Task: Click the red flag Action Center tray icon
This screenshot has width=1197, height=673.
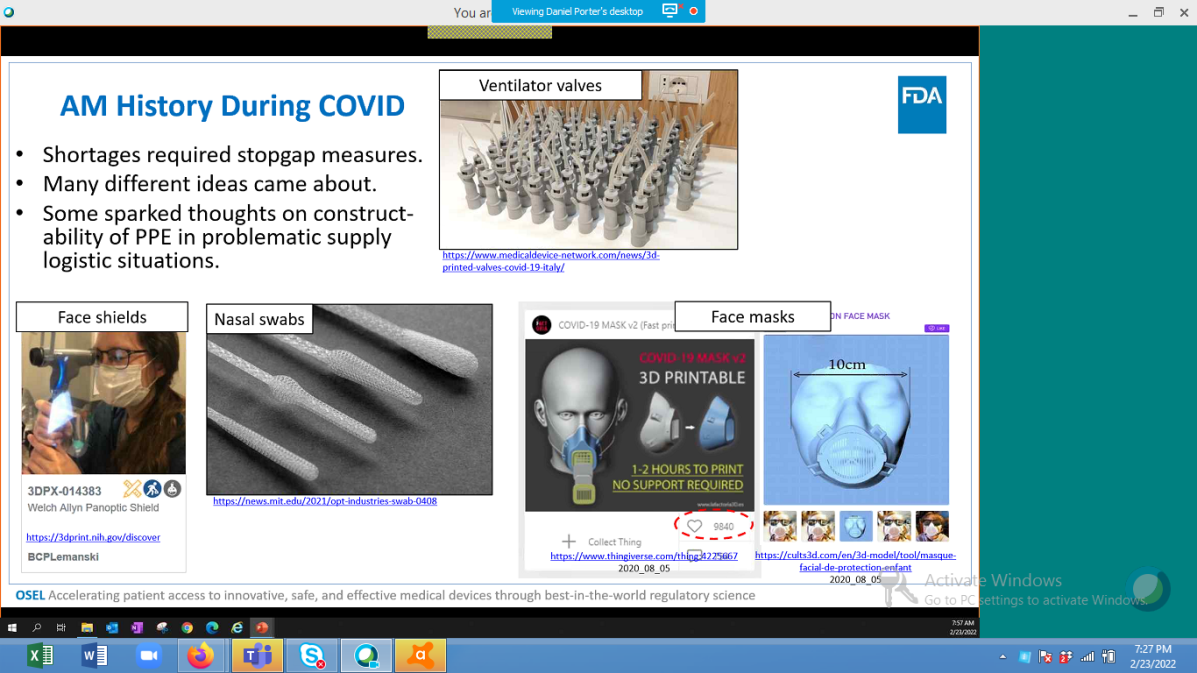Action: tap(1045, 656)
